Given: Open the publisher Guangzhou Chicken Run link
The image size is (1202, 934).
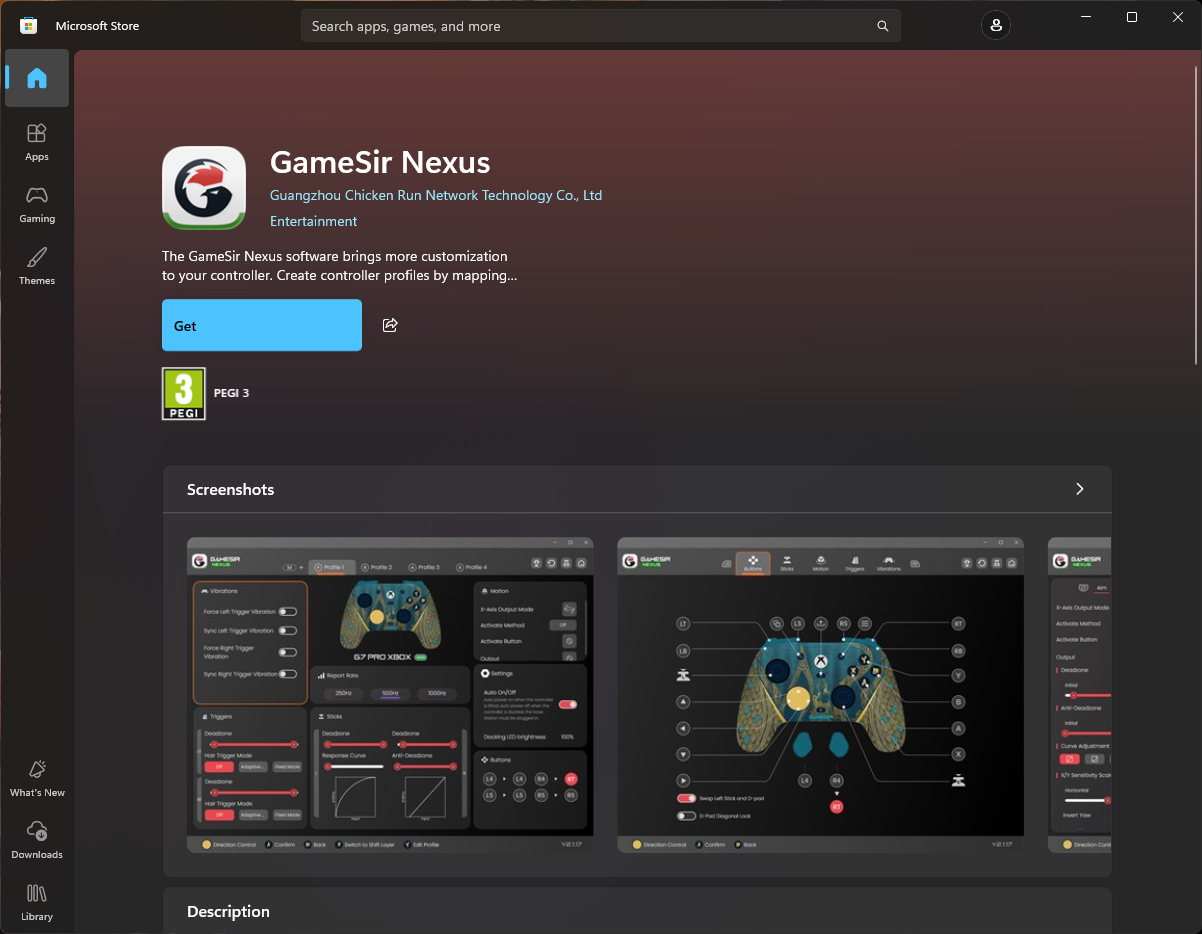Looking at the screenshot, I should 436,195.
